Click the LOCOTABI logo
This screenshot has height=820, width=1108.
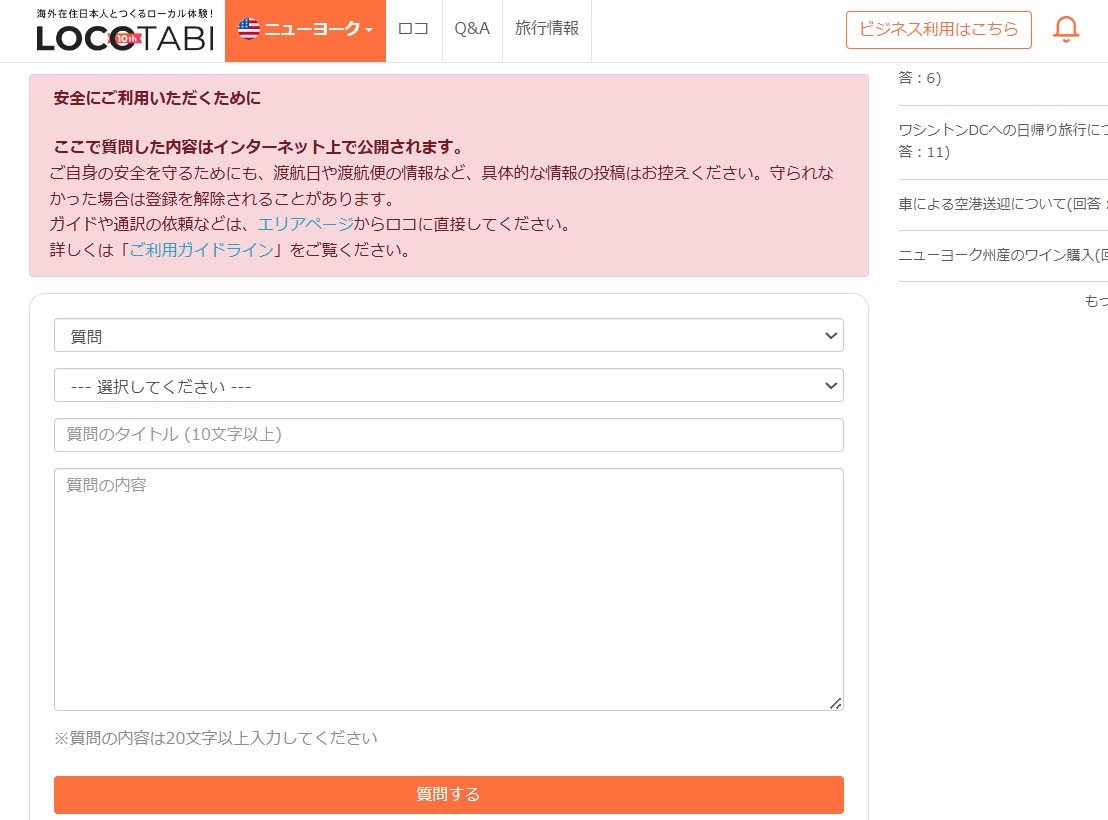(x=125, y=31)
